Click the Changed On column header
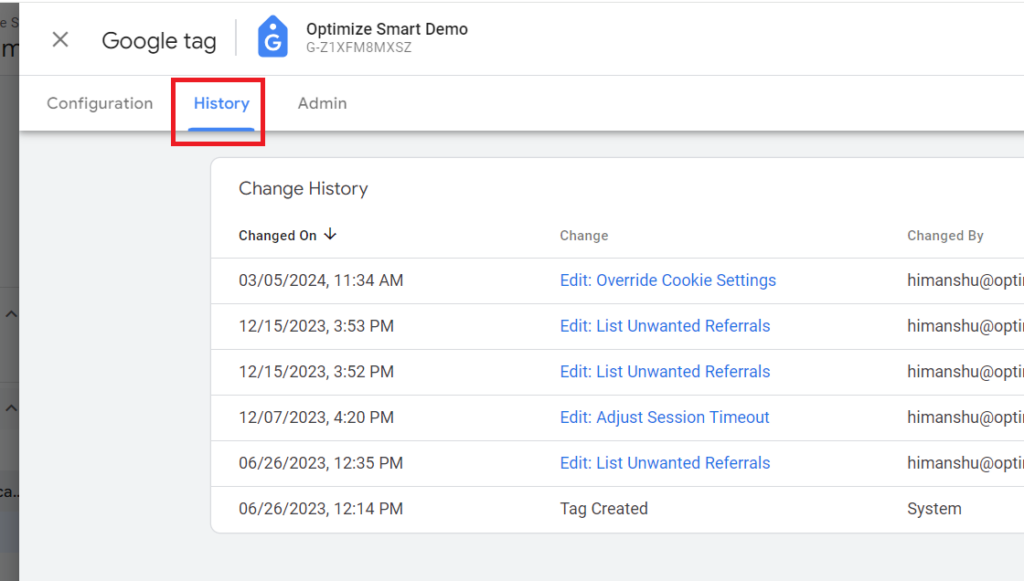 click(278, 236)
